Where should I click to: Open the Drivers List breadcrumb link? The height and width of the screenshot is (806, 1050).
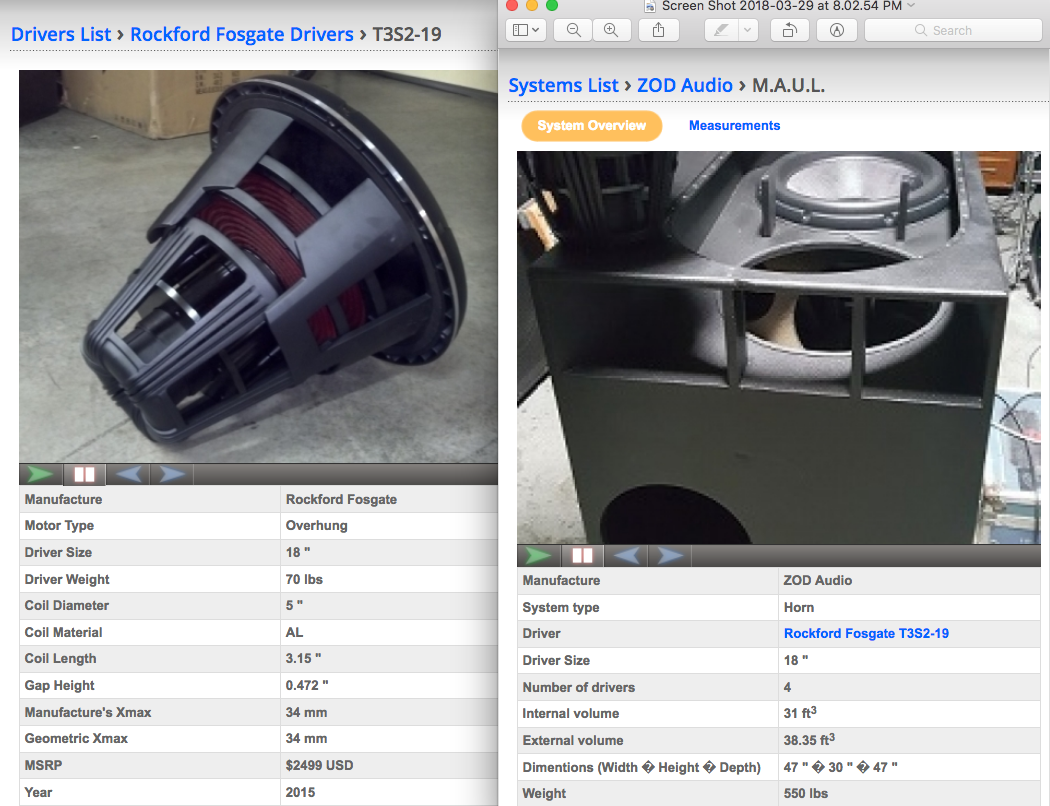[x=61, y=34]
